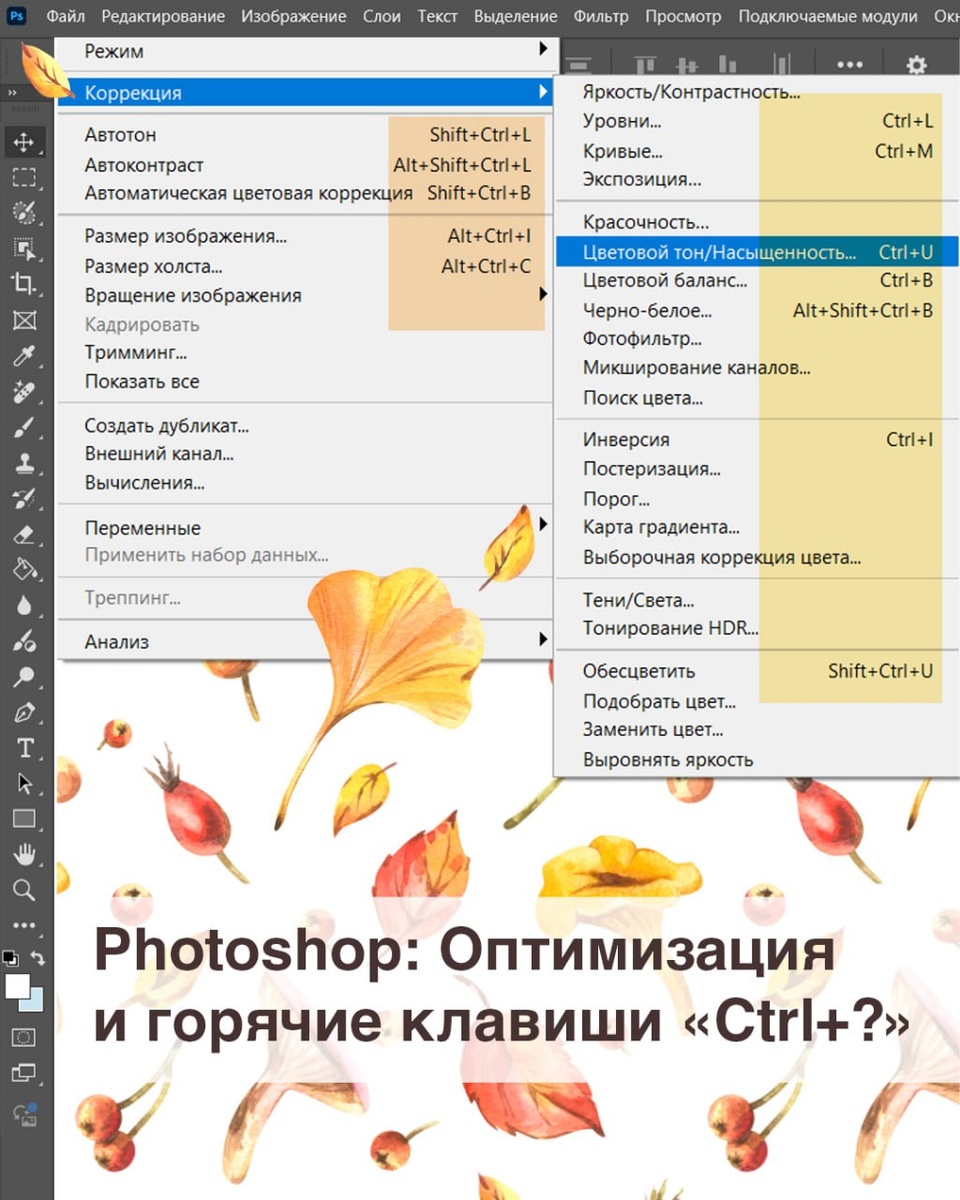The image size is (960, 1200).
Task: Open the Файл menu
Action: point(65,17)
